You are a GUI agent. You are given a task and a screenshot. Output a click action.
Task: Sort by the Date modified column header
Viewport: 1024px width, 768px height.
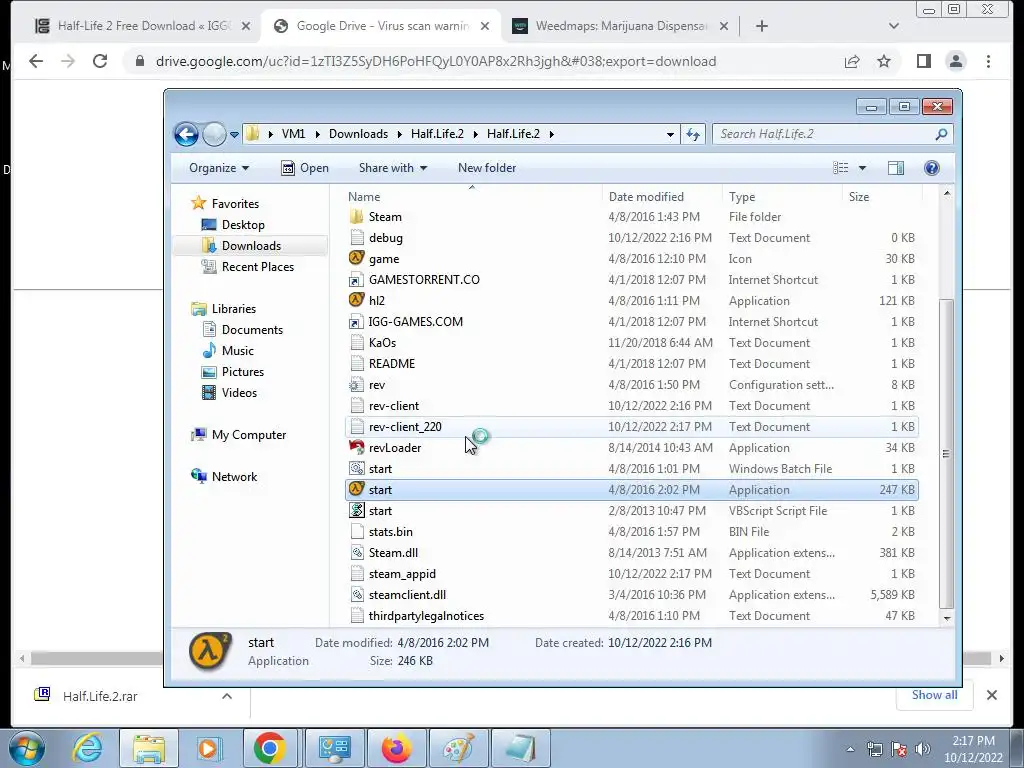click(x=646, y=197)
